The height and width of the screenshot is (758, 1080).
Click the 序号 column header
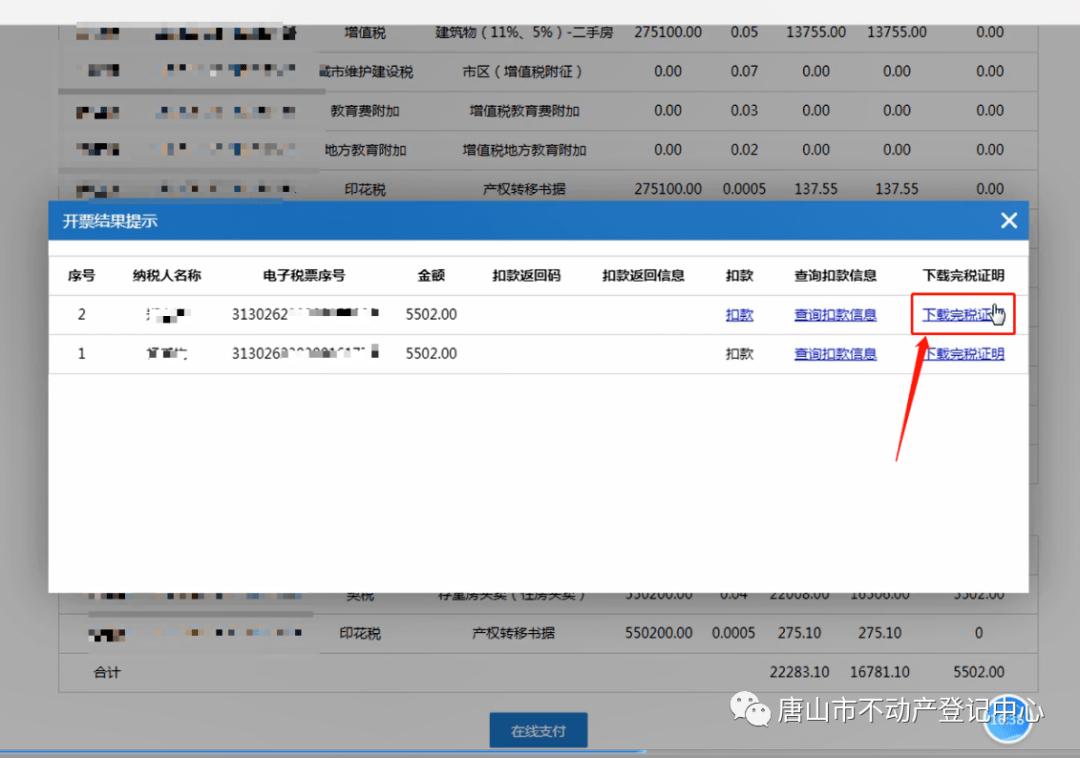click(x=81, y=275)
